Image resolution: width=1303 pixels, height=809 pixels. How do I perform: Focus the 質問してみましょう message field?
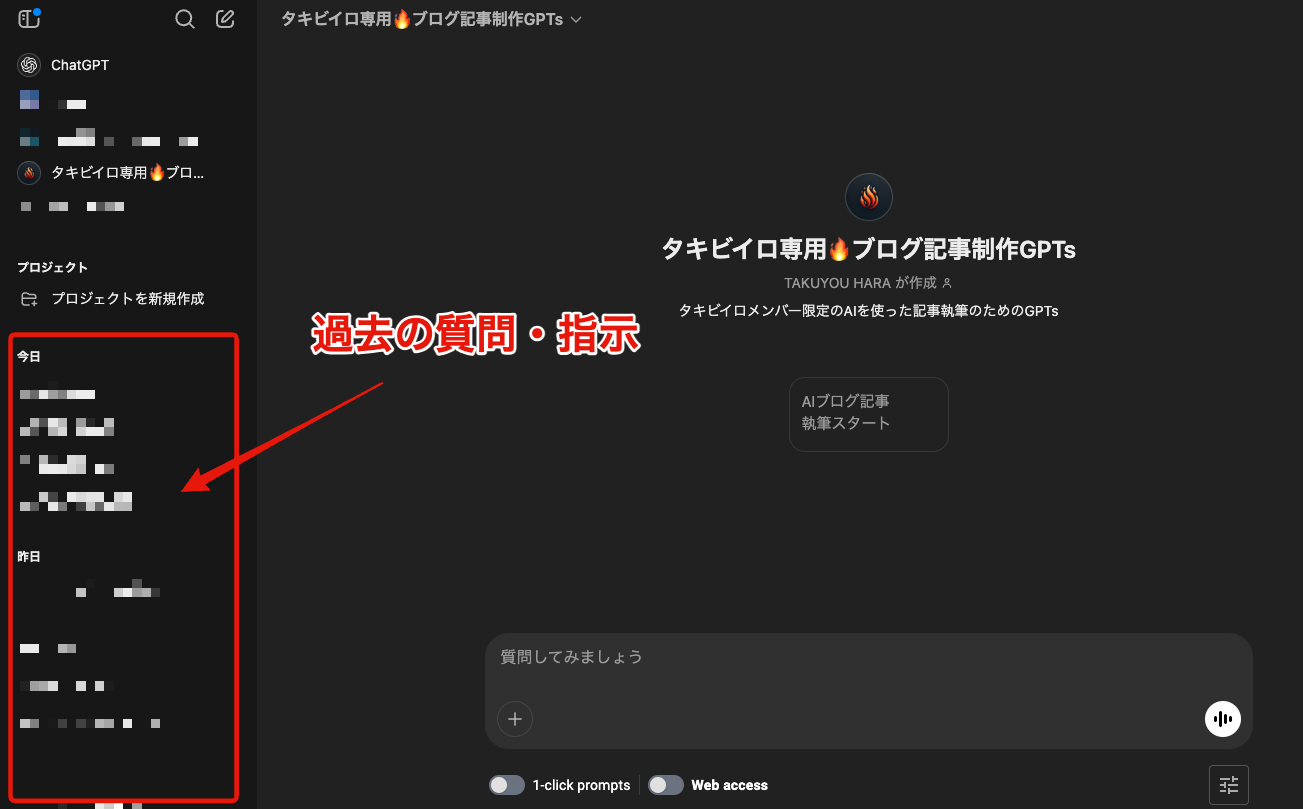[868, 657]
